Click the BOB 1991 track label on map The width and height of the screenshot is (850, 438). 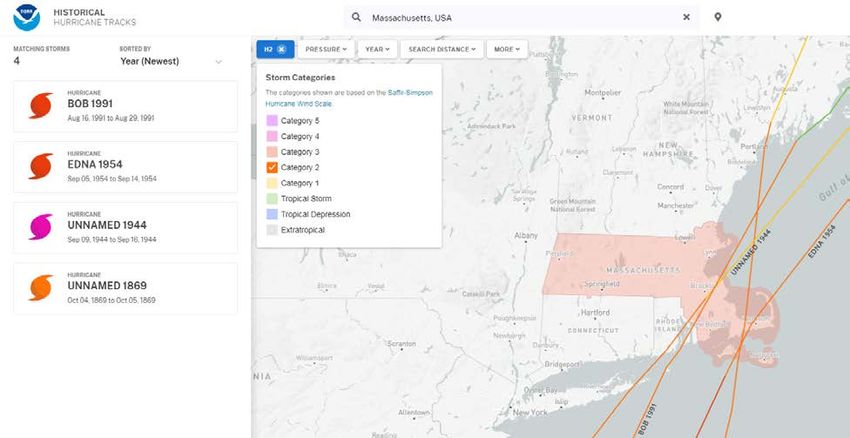point(647,420)
